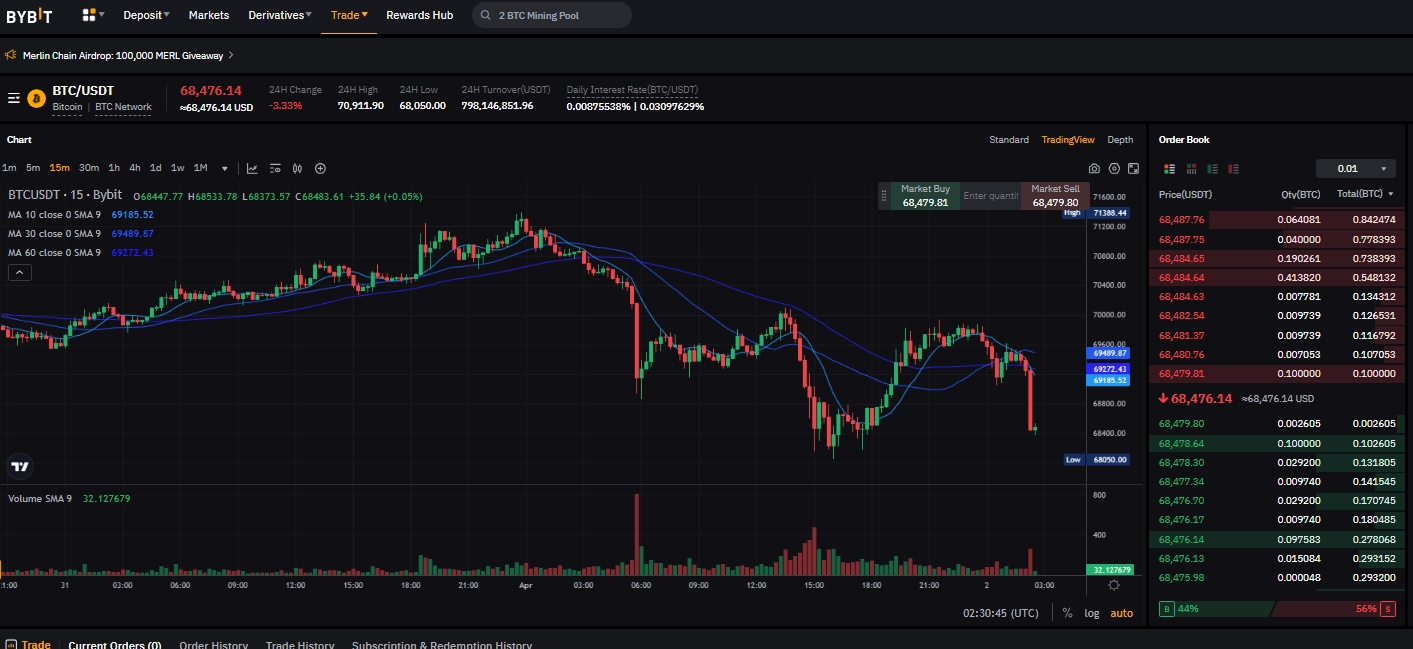Select the 1d timeframe
The width and height of the screenshot is (1413, 649).
(x=156, y=168)
